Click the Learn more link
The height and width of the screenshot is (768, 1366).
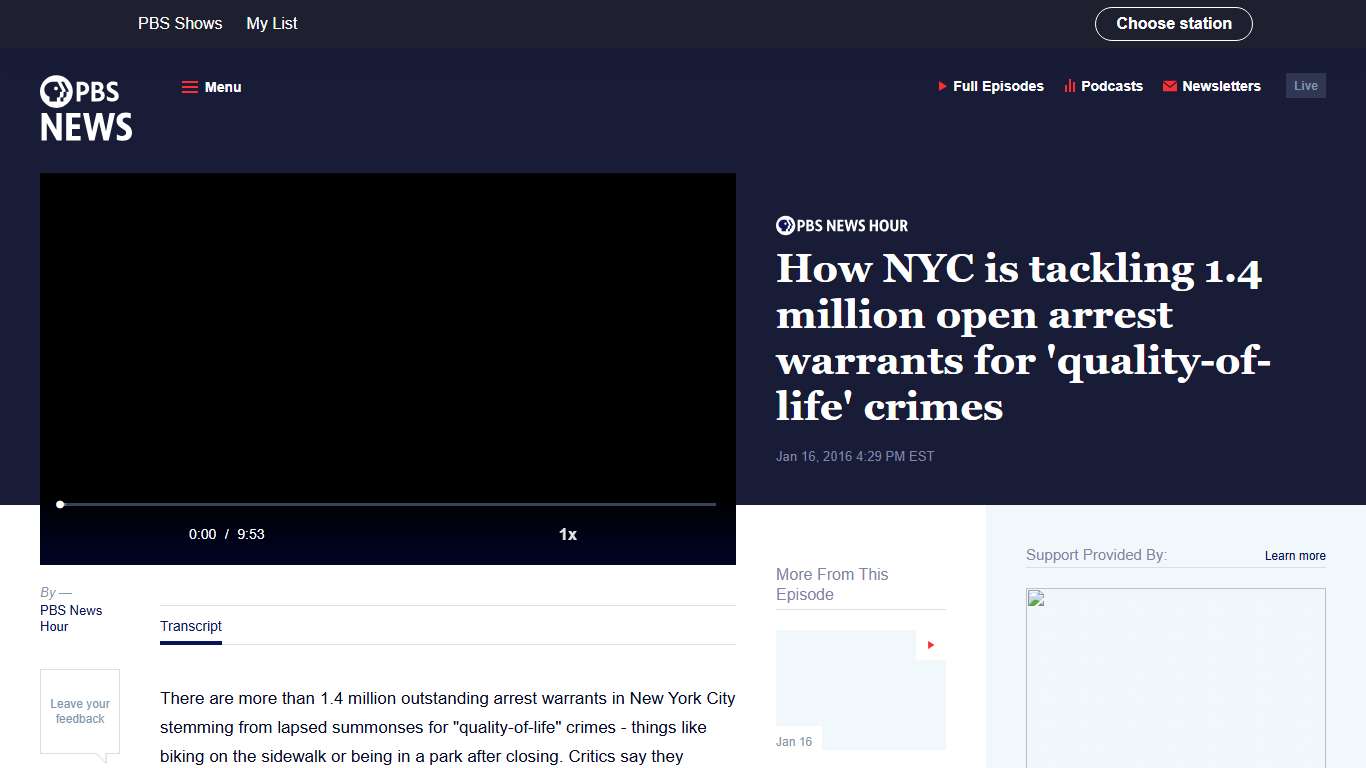[x=1295, y=556]
